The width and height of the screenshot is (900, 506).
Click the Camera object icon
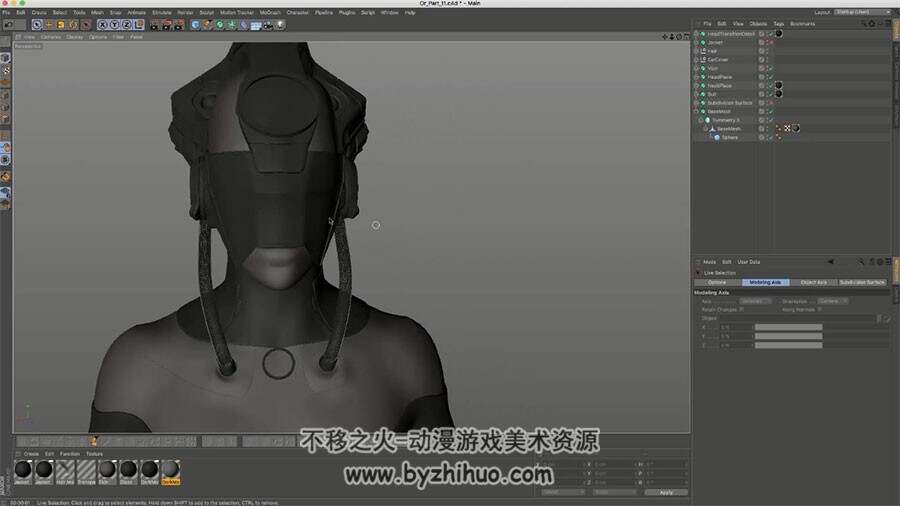coord(268,25)
